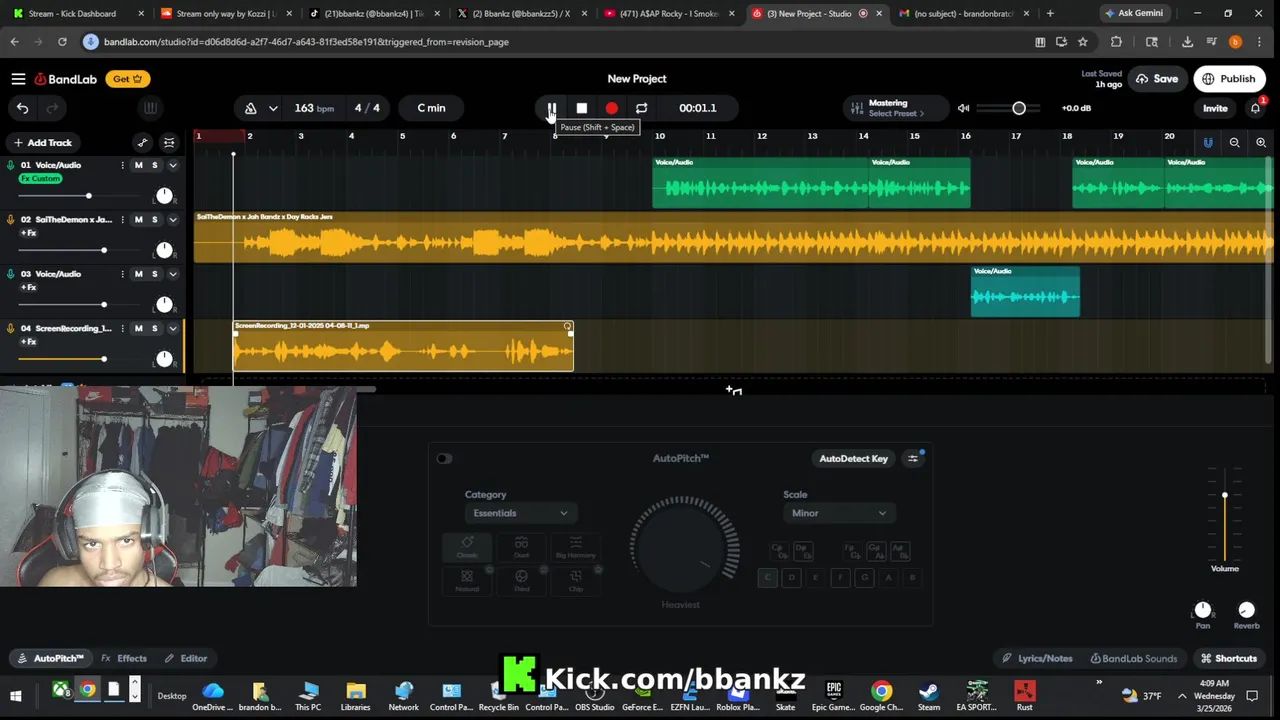The width and height of the screenshot is (1280, 720).
Task: Open the Category Essentials dropdown
Action: (520, 513)
